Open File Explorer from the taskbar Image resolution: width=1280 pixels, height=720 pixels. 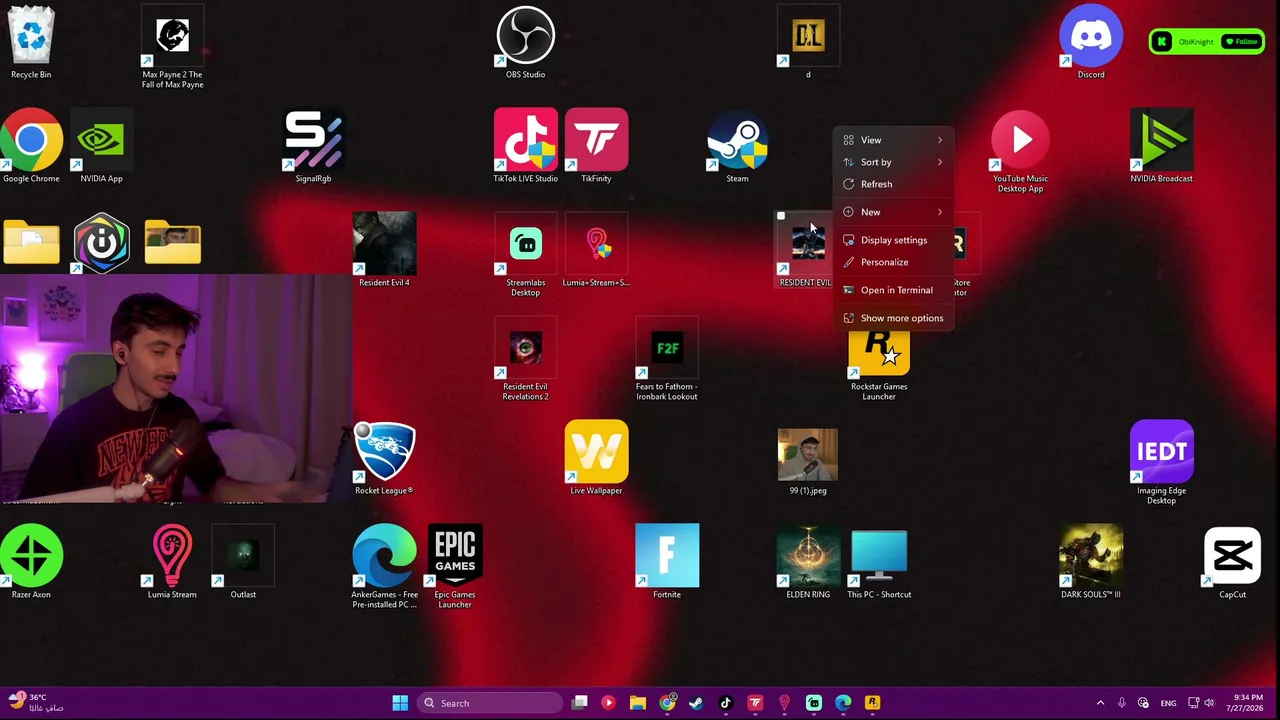point(637,703)
